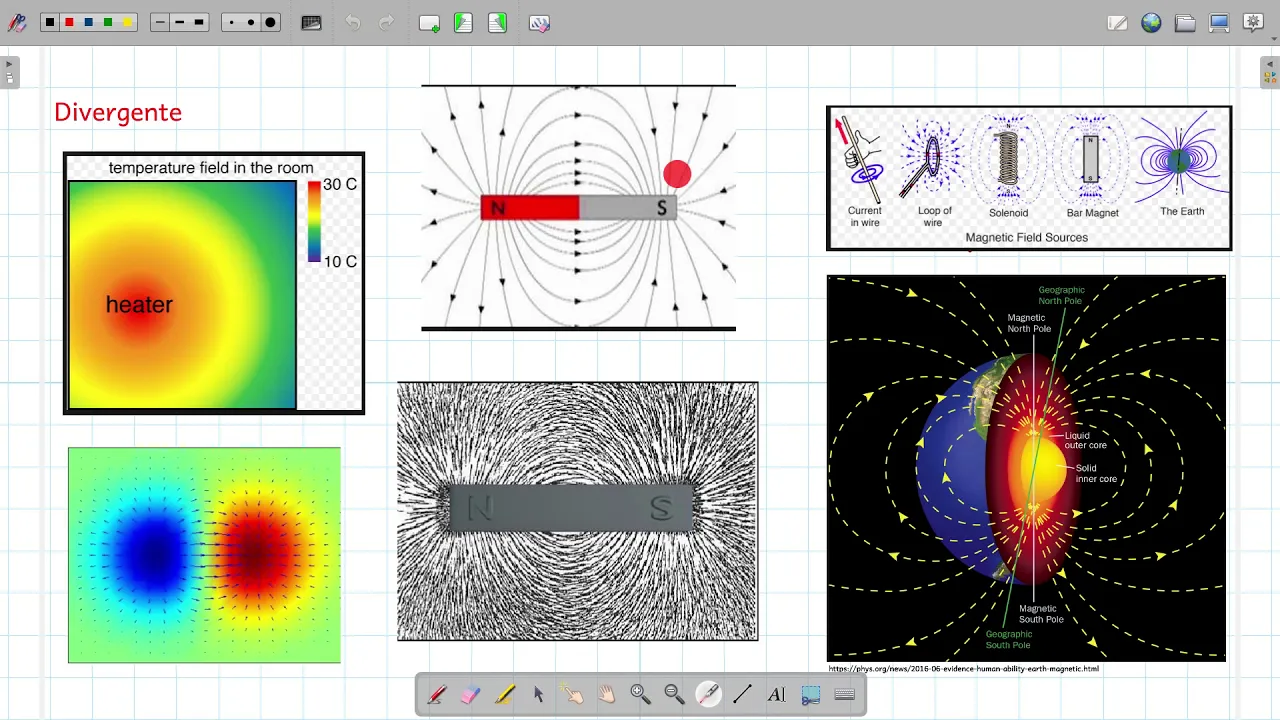Click the phys.org source URL text
The height and width of the screenshot is (720, 1280).
(x=963, y=668)
